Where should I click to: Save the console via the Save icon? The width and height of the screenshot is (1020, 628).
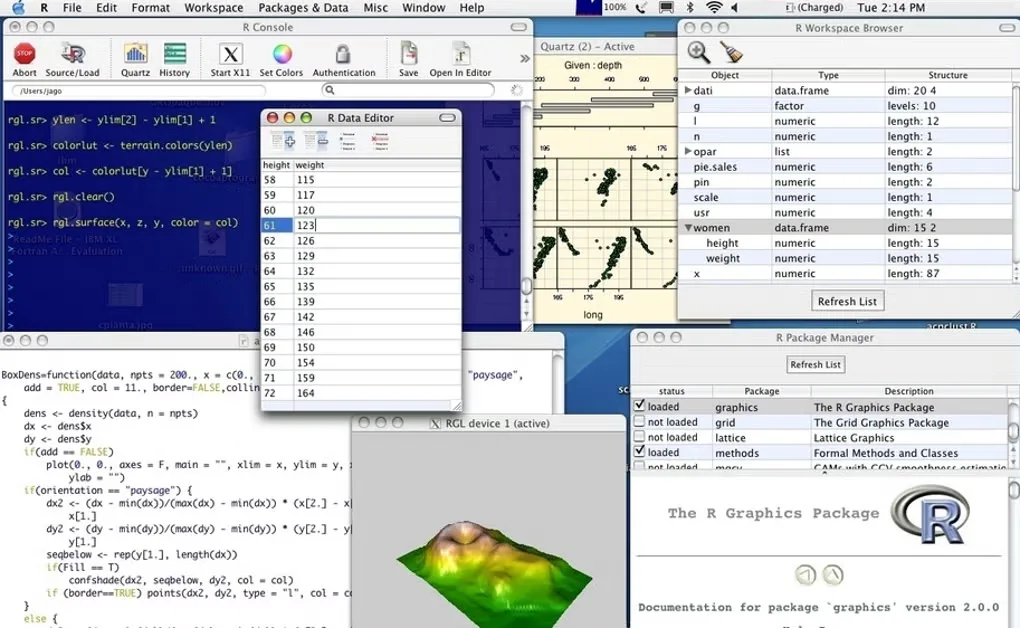409,53
